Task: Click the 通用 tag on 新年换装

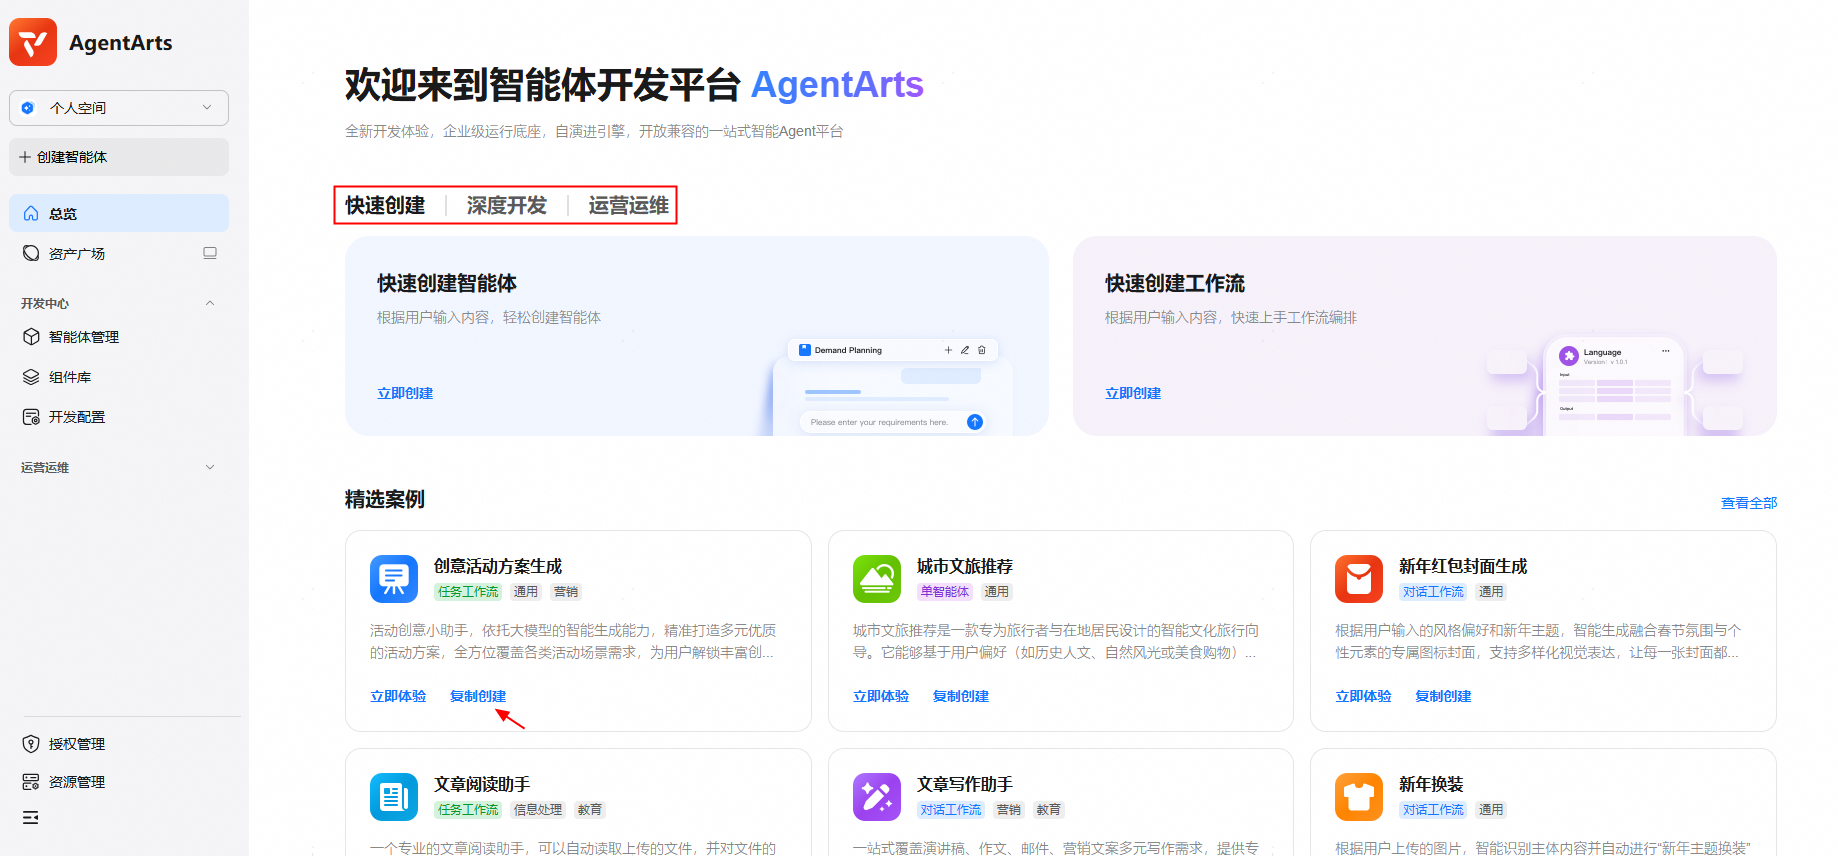Action: click(1491, 810)
